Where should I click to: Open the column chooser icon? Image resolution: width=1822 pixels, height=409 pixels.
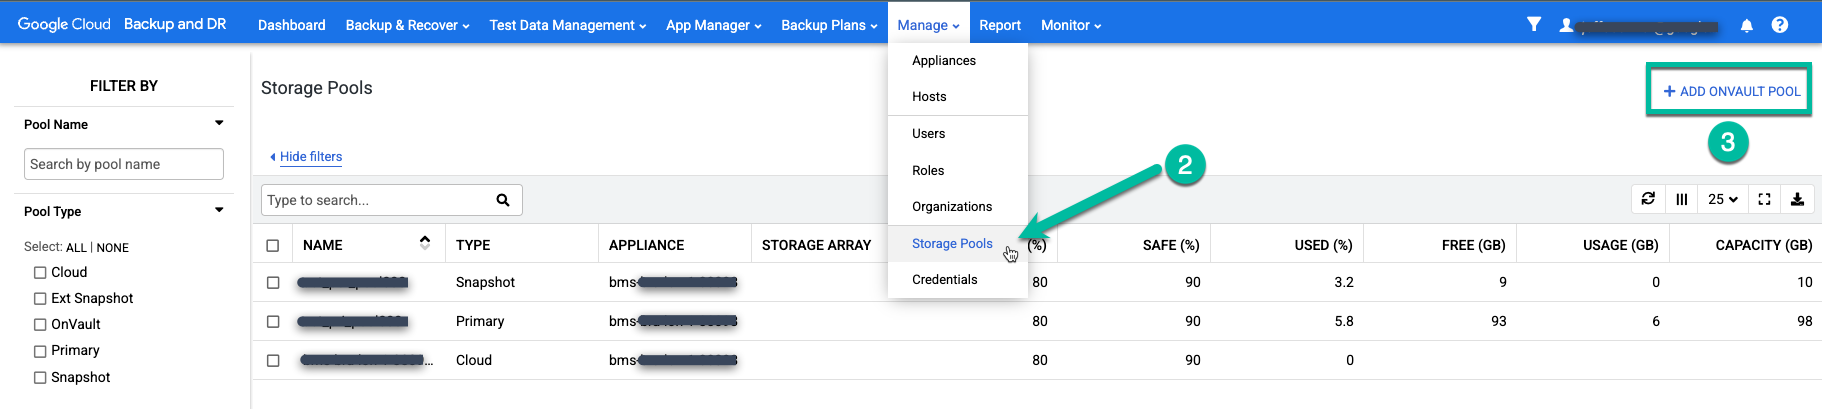point(1681,199)
